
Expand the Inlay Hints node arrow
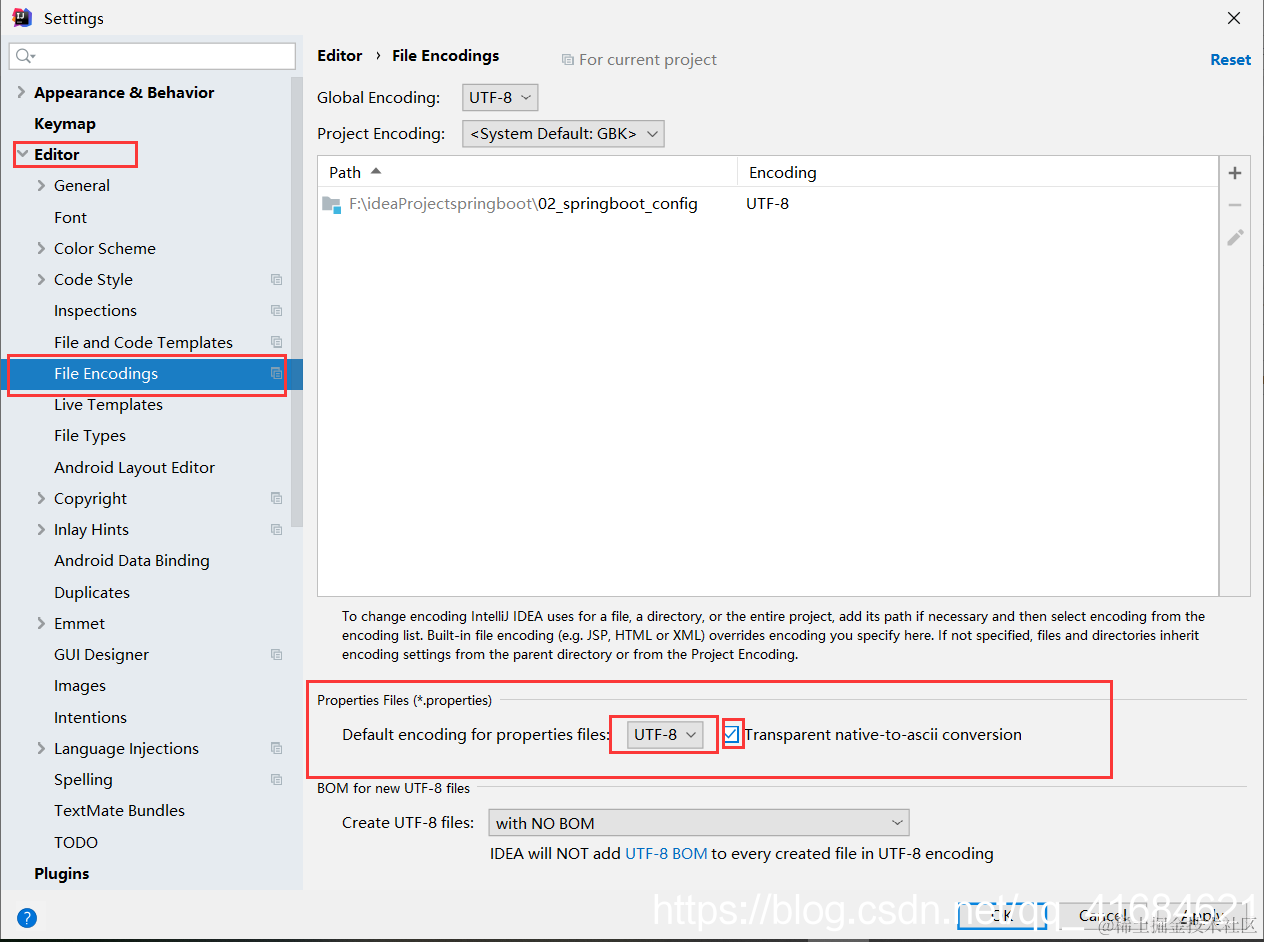(x=41, y=529)
